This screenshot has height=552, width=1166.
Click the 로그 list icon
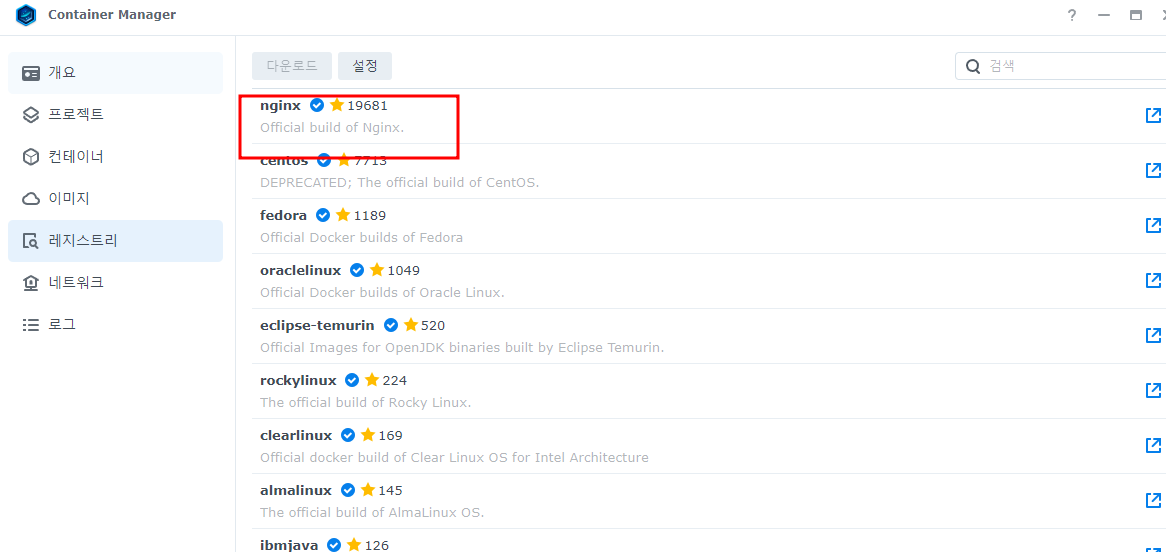point(30,325)
